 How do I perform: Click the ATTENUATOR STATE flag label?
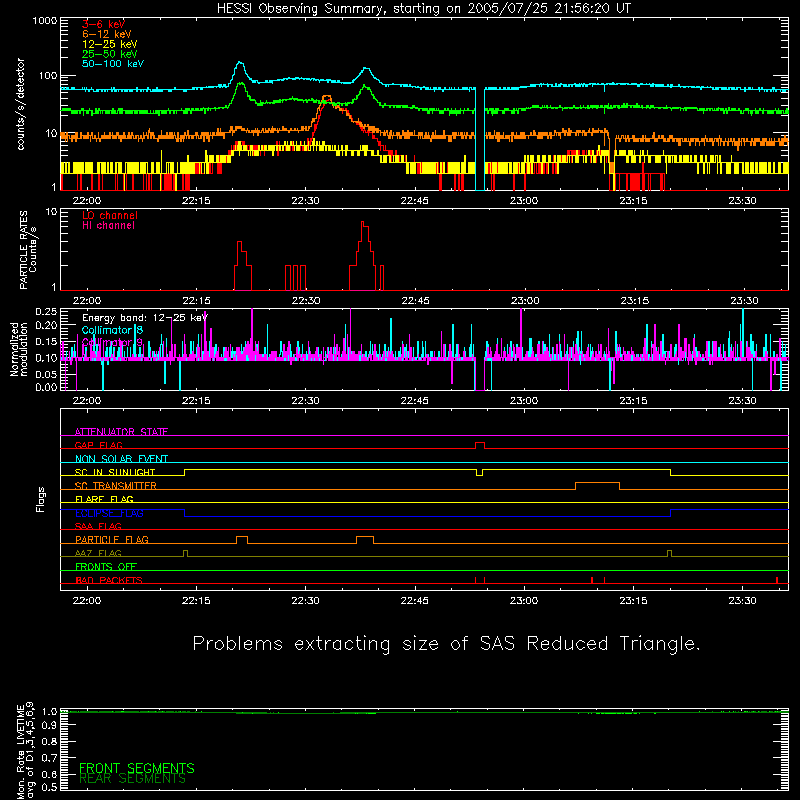coord(121,432)
